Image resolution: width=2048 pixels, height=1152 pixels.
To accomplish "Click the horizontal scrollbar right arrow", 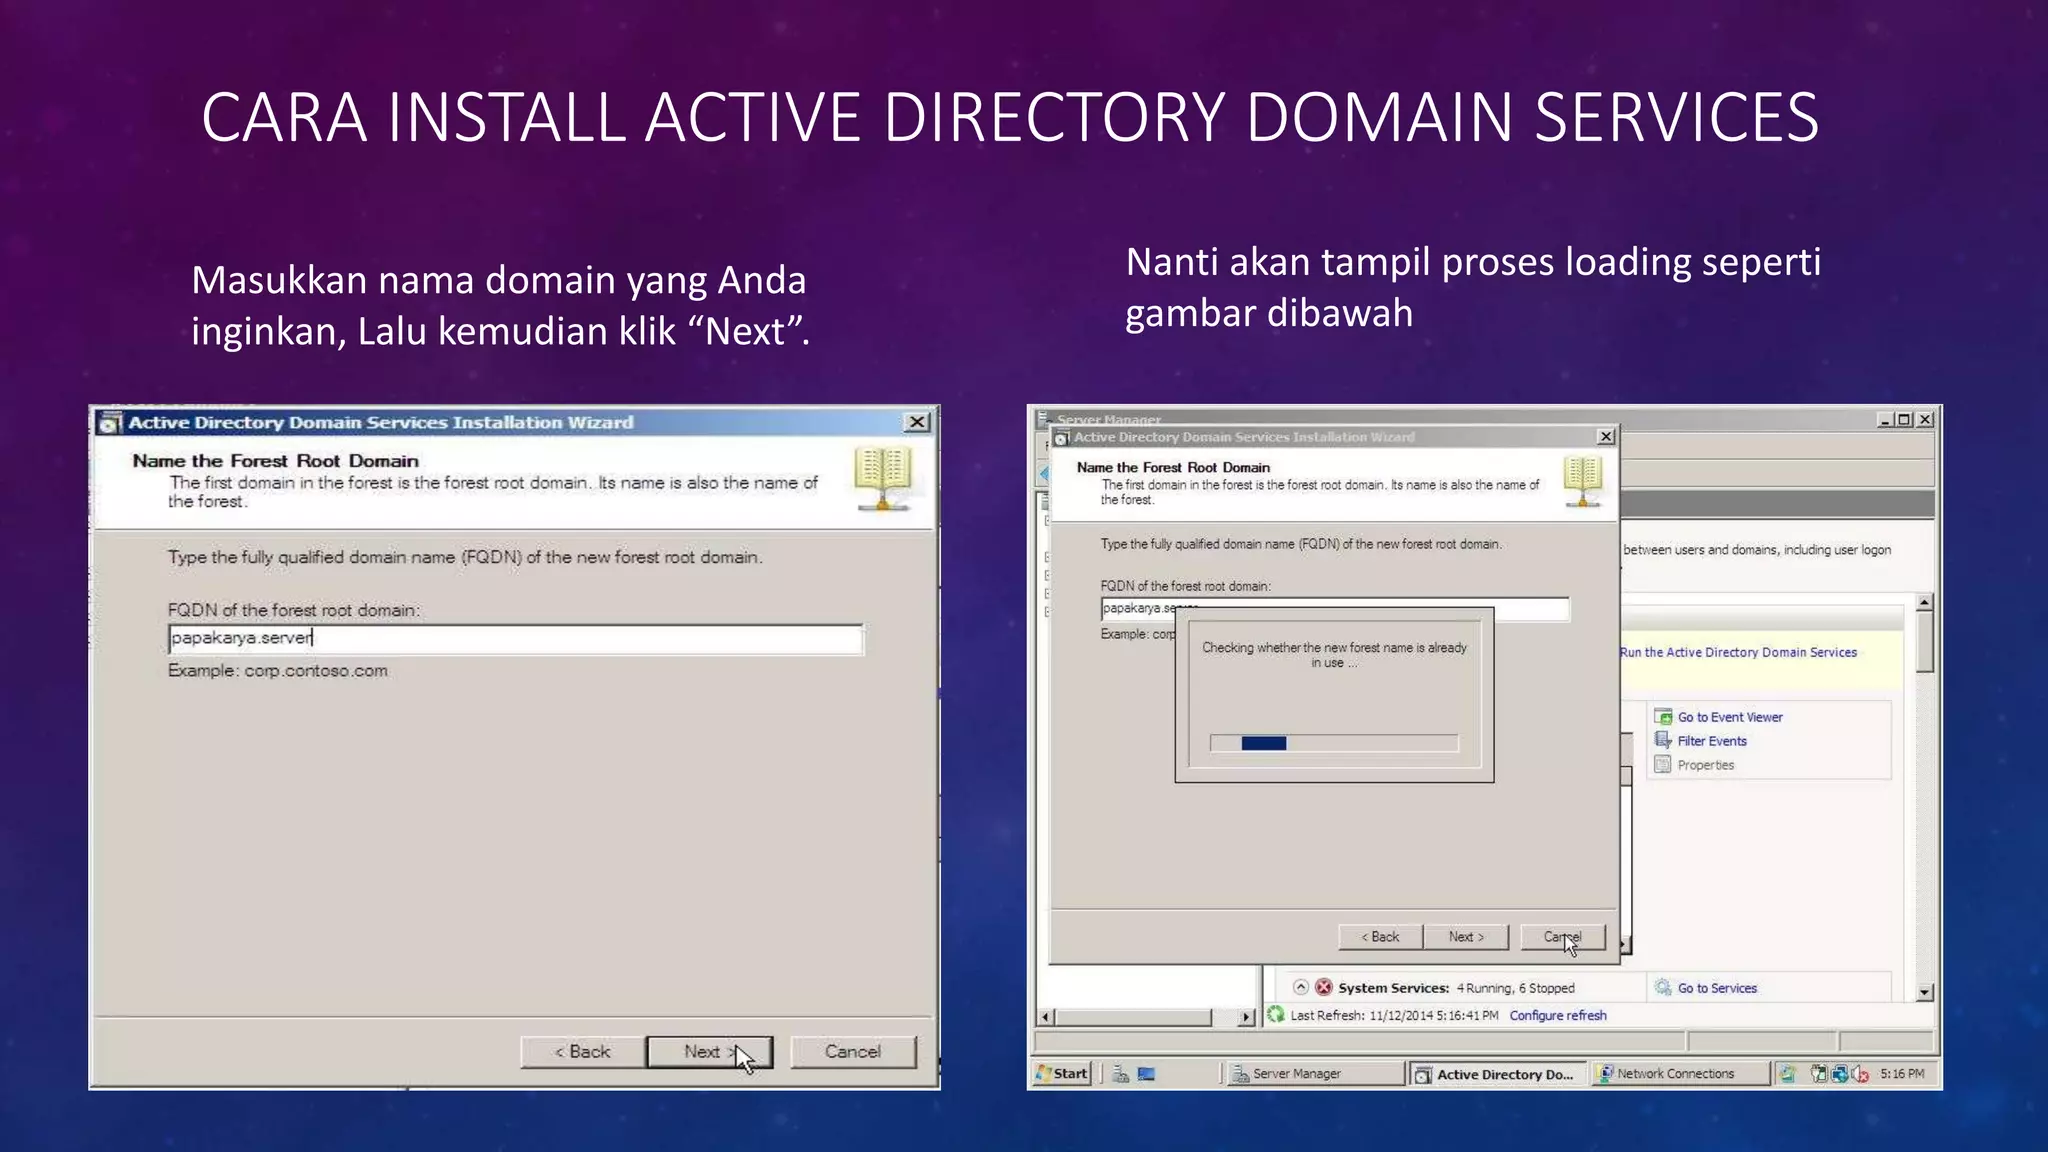I will click(1246, 1018).
